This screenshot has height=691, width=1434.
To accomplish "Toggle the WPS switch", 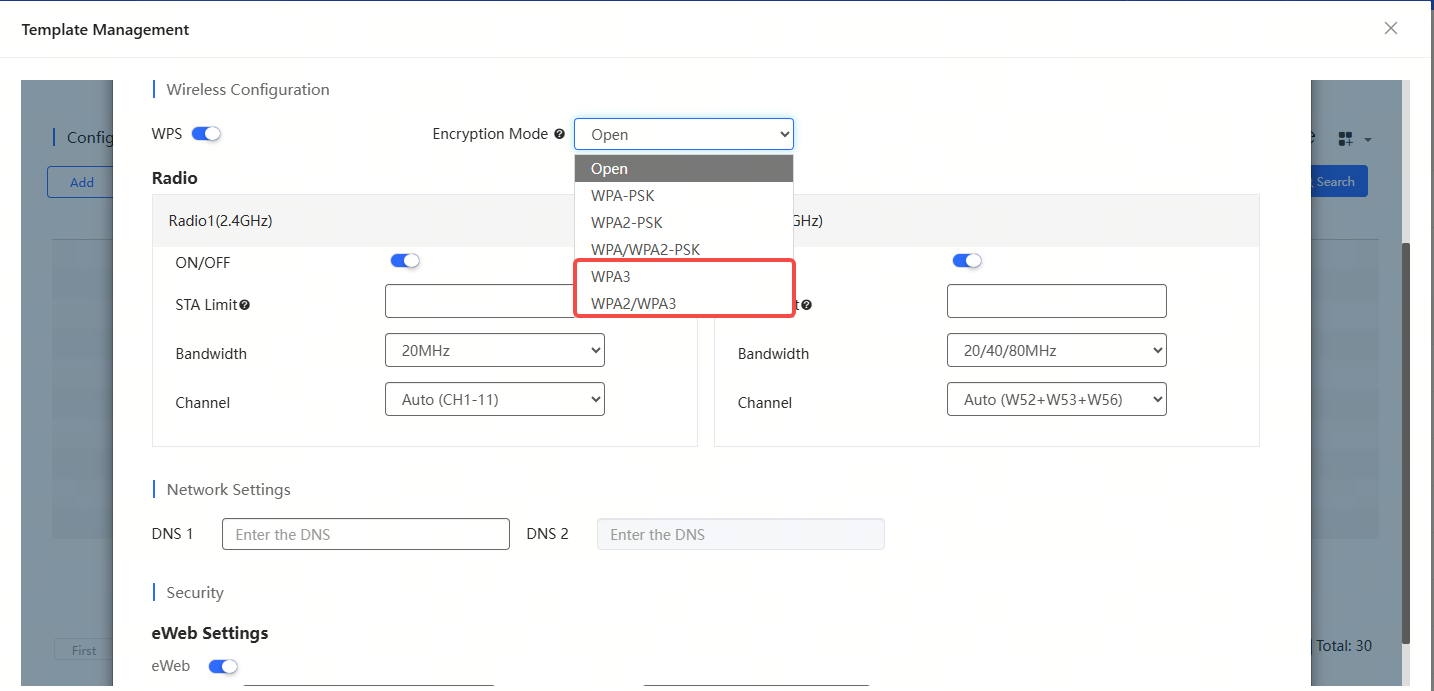I will coord(206,134).
